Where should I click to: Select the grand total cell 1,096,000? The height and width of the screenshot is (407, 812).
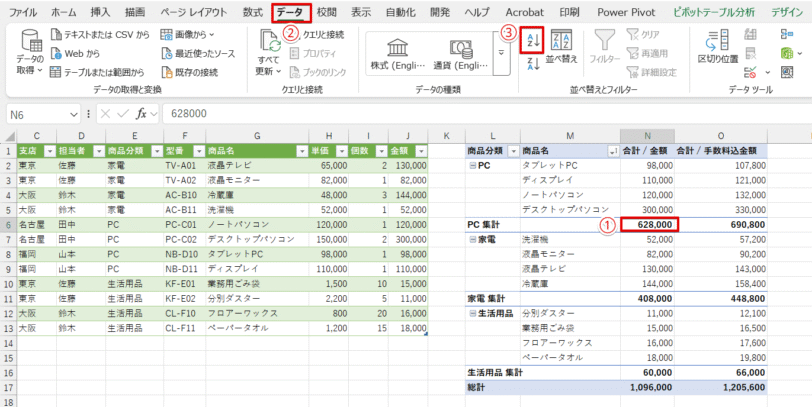(647, 387)
